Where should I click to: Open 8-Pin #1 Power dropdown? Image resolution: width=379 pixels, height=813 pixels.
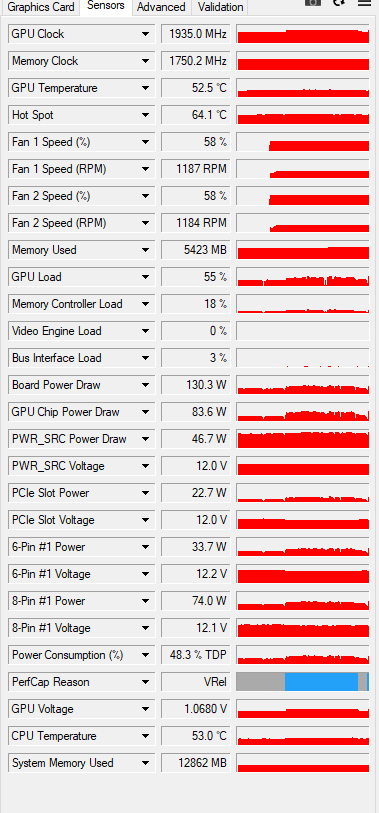pyautogui.click(x=145, y=601)
